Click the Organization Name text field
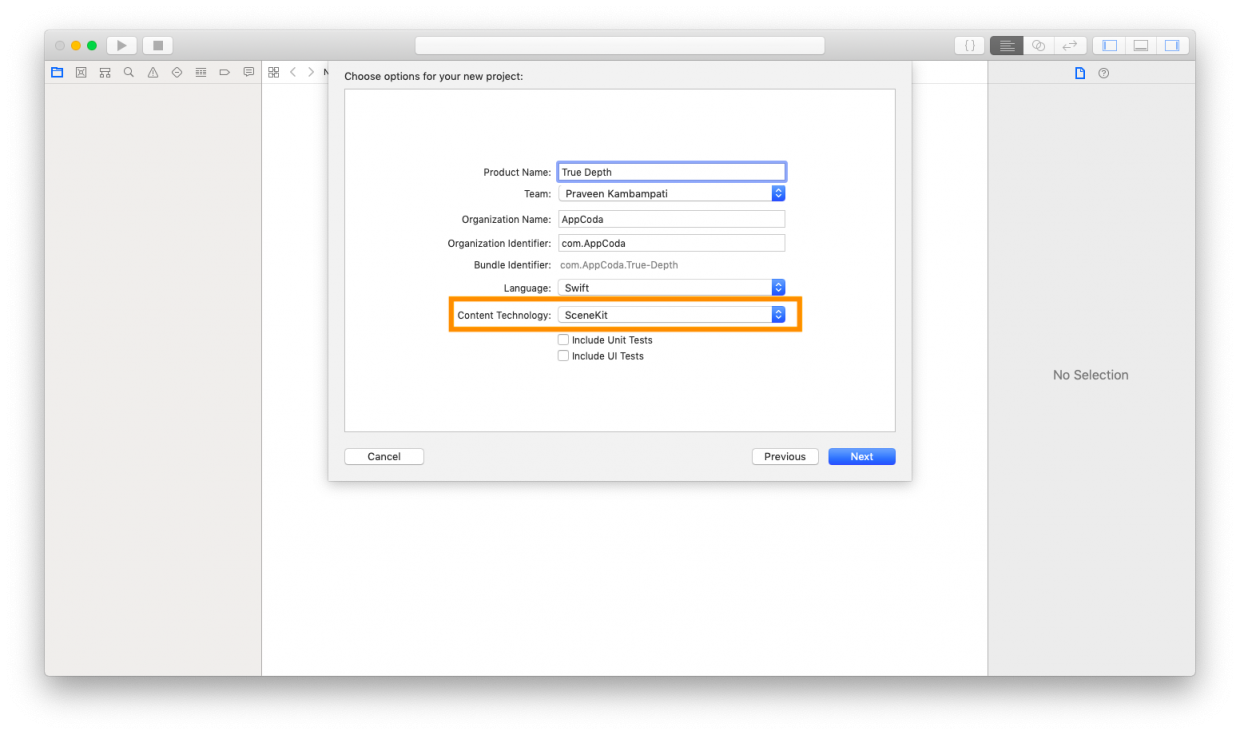1240x735 pixels. point(671,219)
